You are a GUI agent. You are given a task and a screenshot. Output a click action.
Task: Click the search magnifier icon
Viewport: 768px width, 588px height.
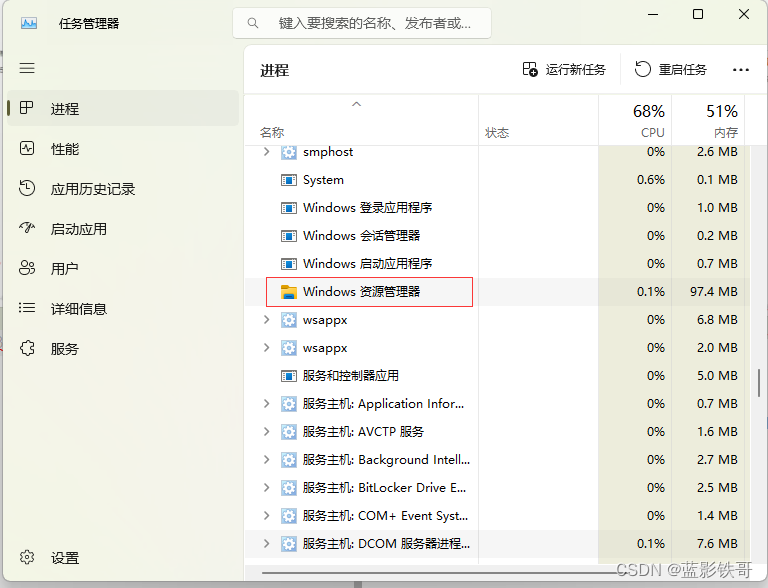coord(253,23)
